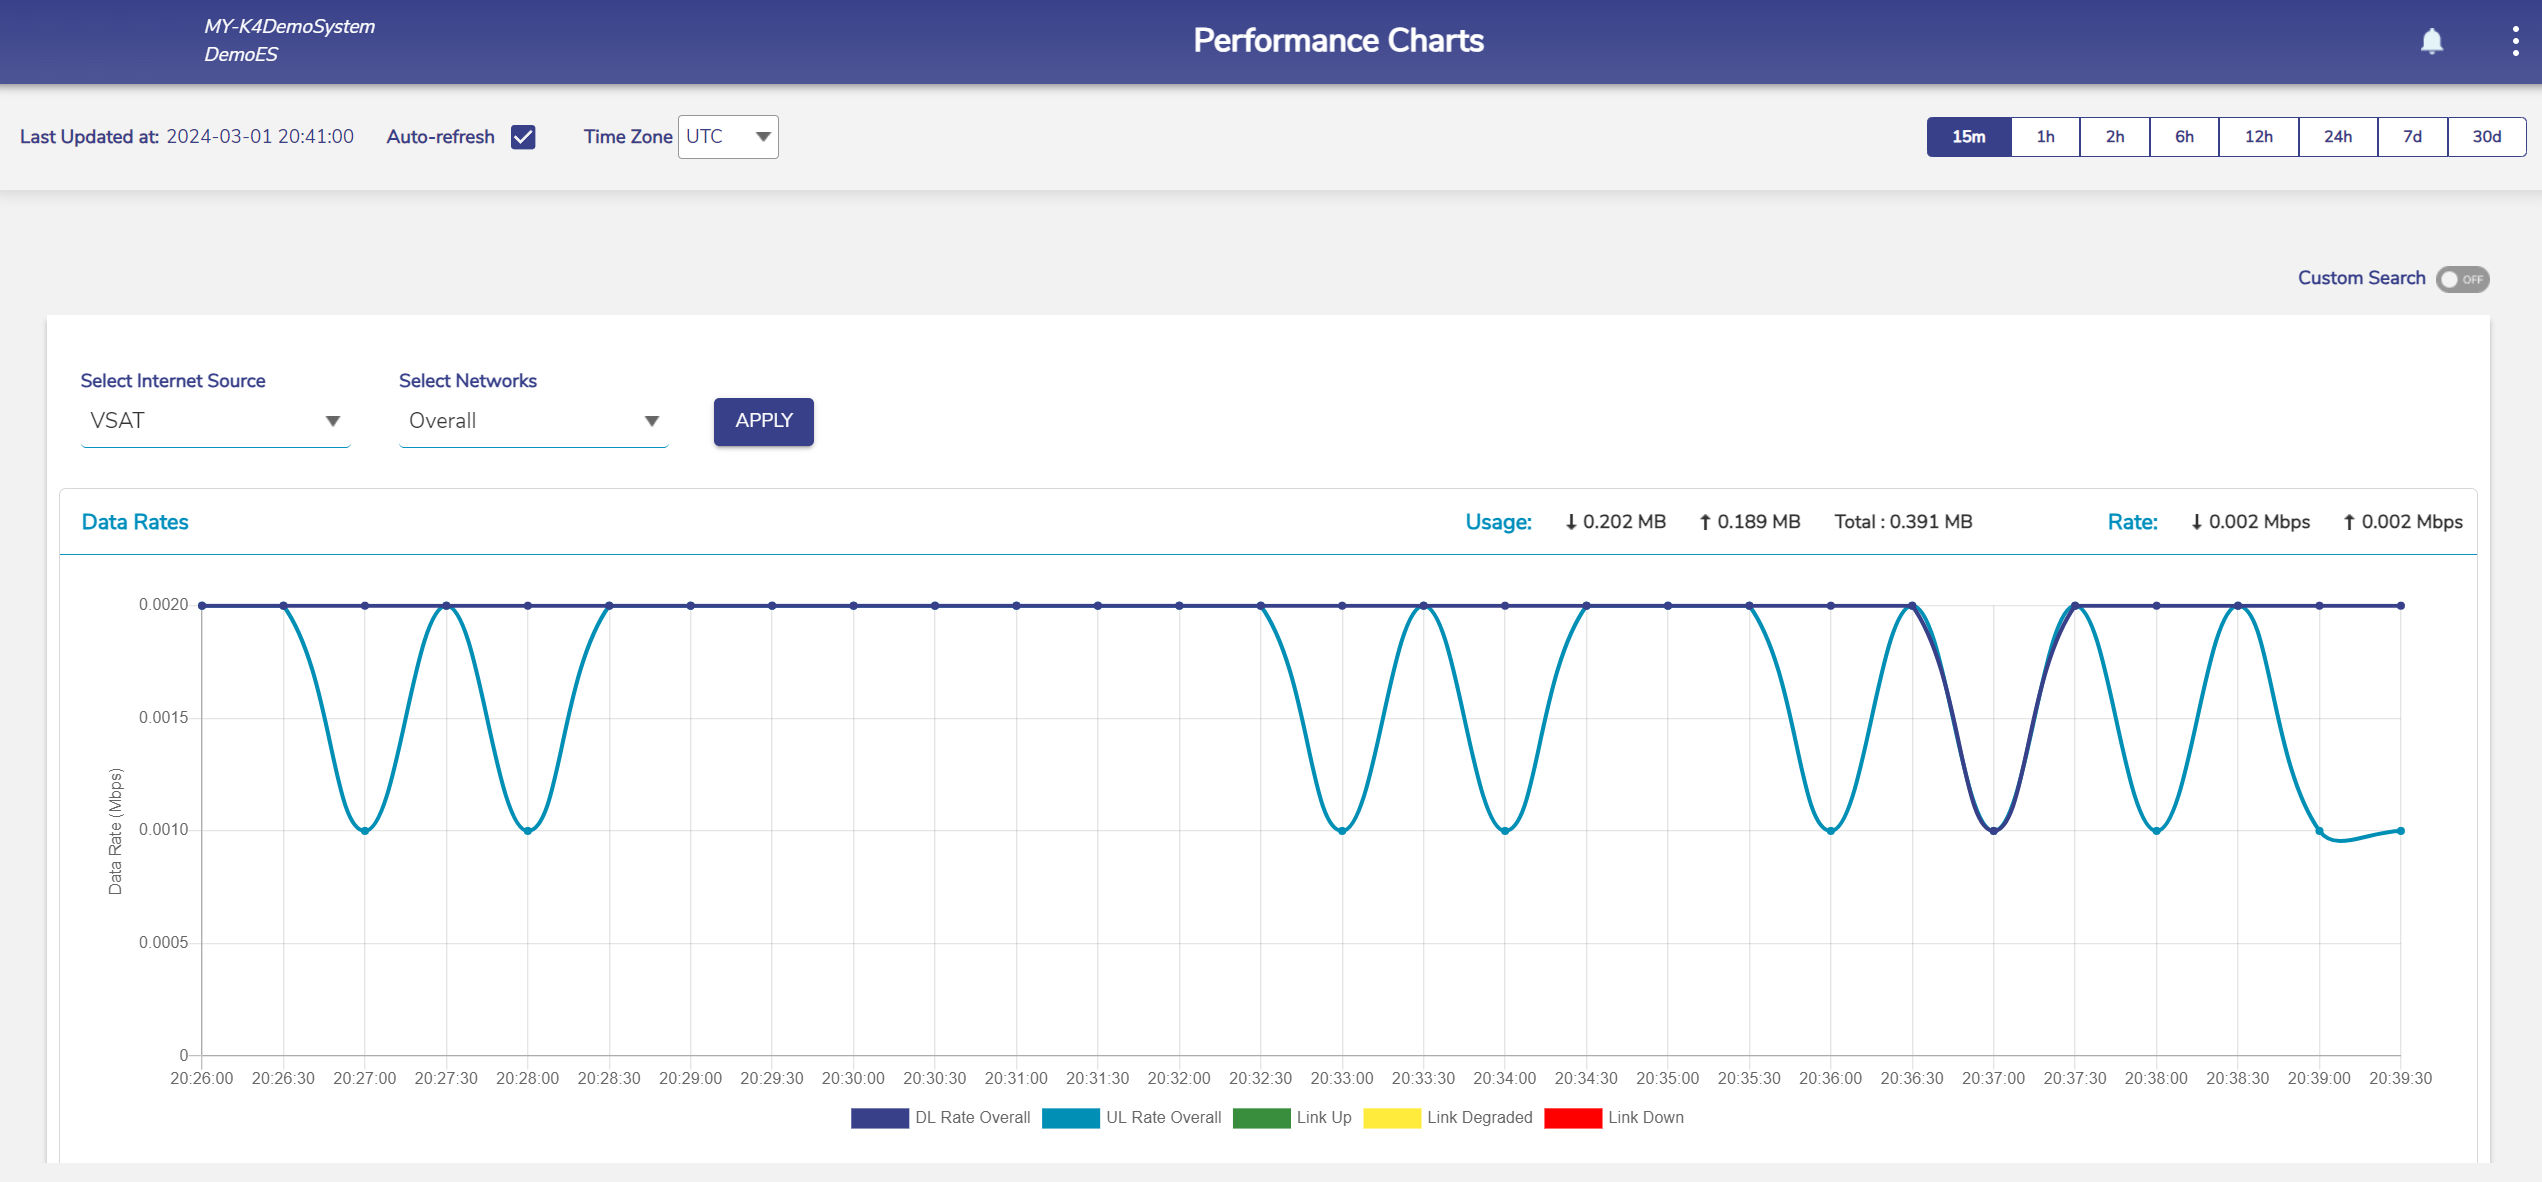Choose the 6h time range
The image size is (2542, 1182).
click(2184, 137)
